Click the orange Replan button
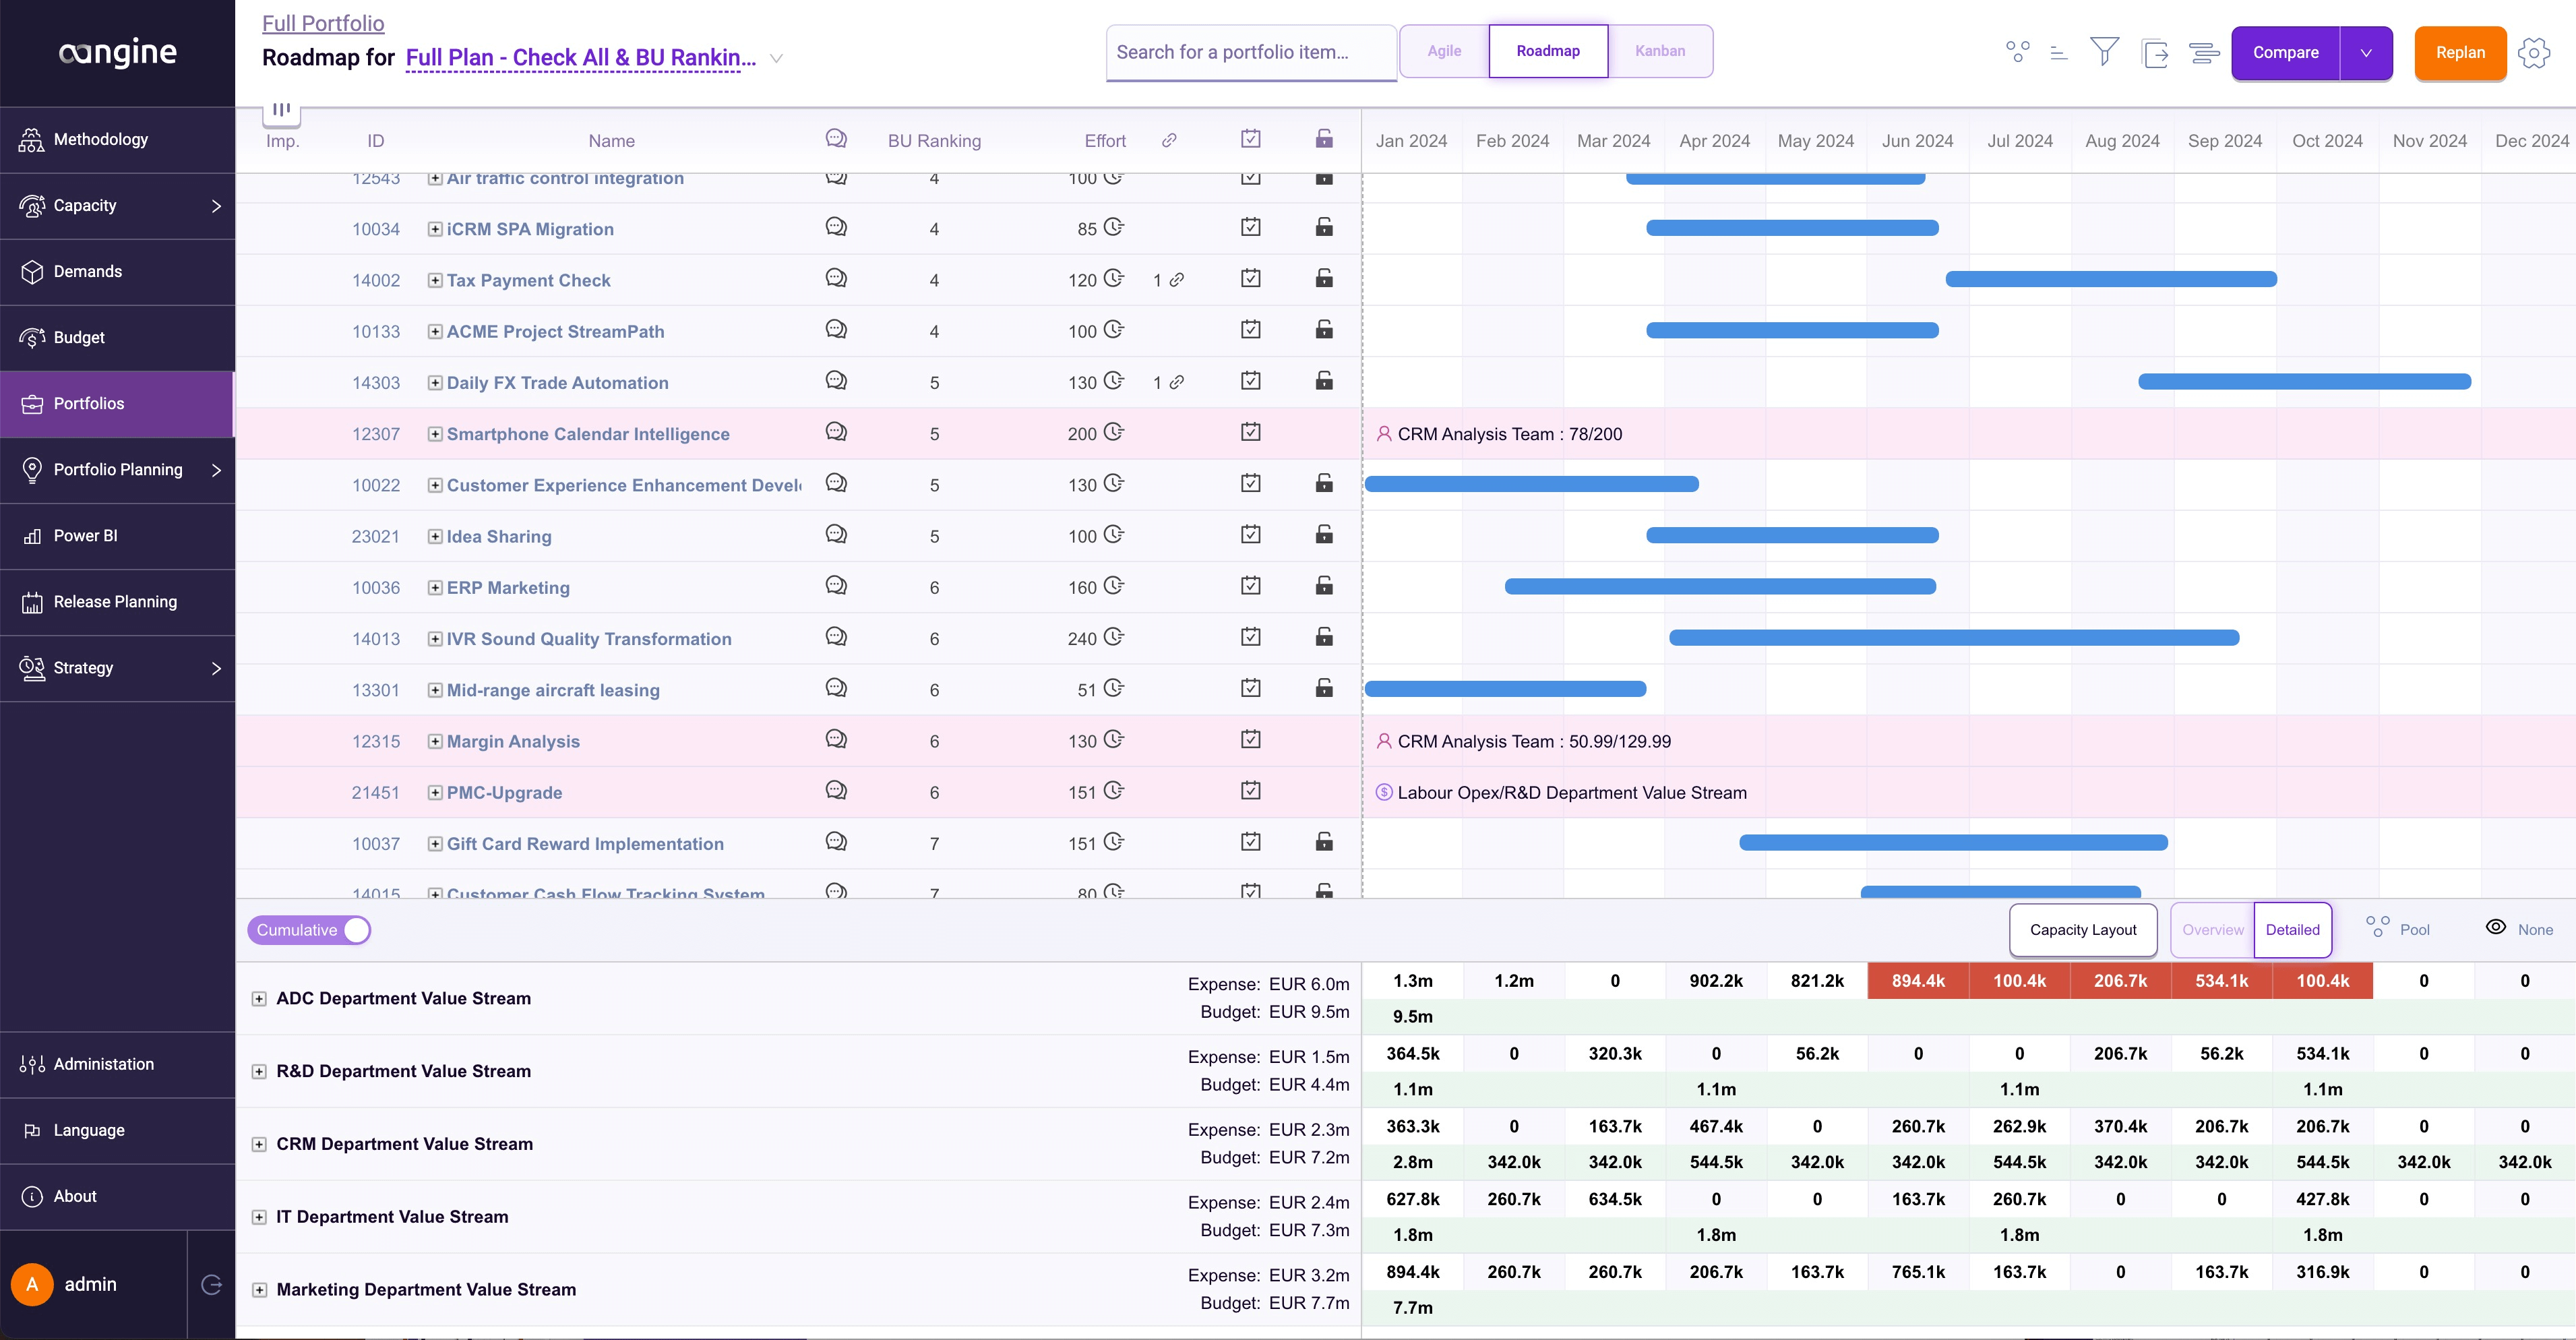 [x=2460, y=53]
